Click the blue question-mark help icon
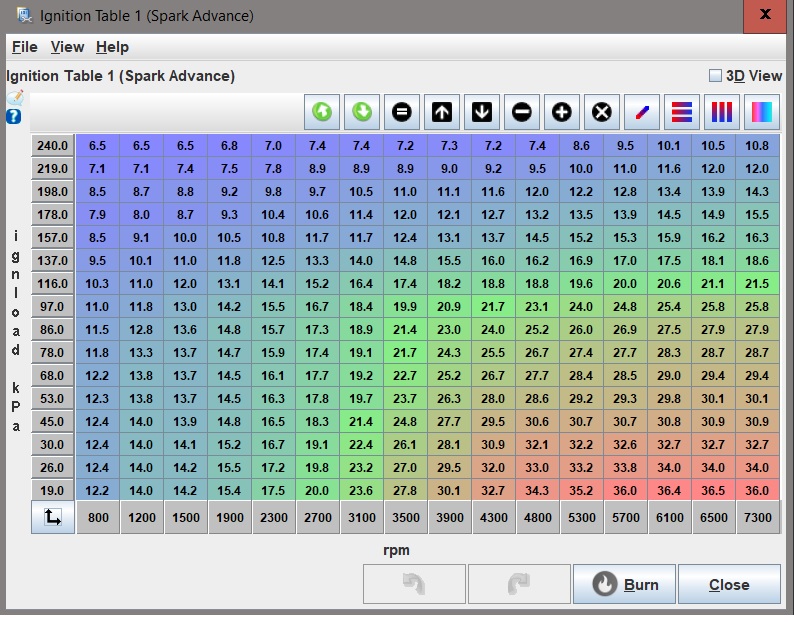Viewport: 794px width, 622px height. [14, 116]
